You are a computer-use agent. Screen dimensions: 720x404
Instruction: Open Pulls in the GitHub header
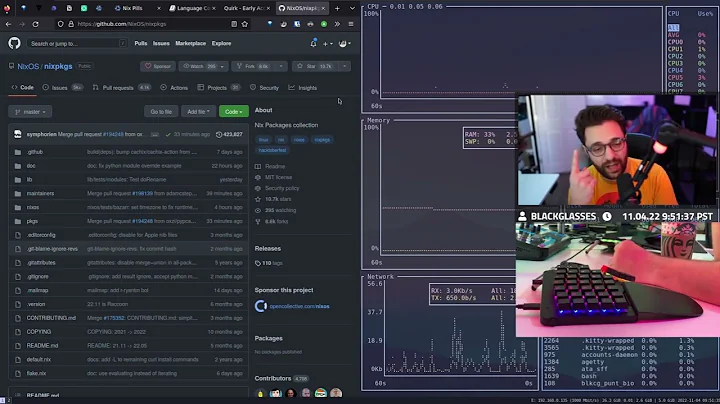tap(141, 43)
